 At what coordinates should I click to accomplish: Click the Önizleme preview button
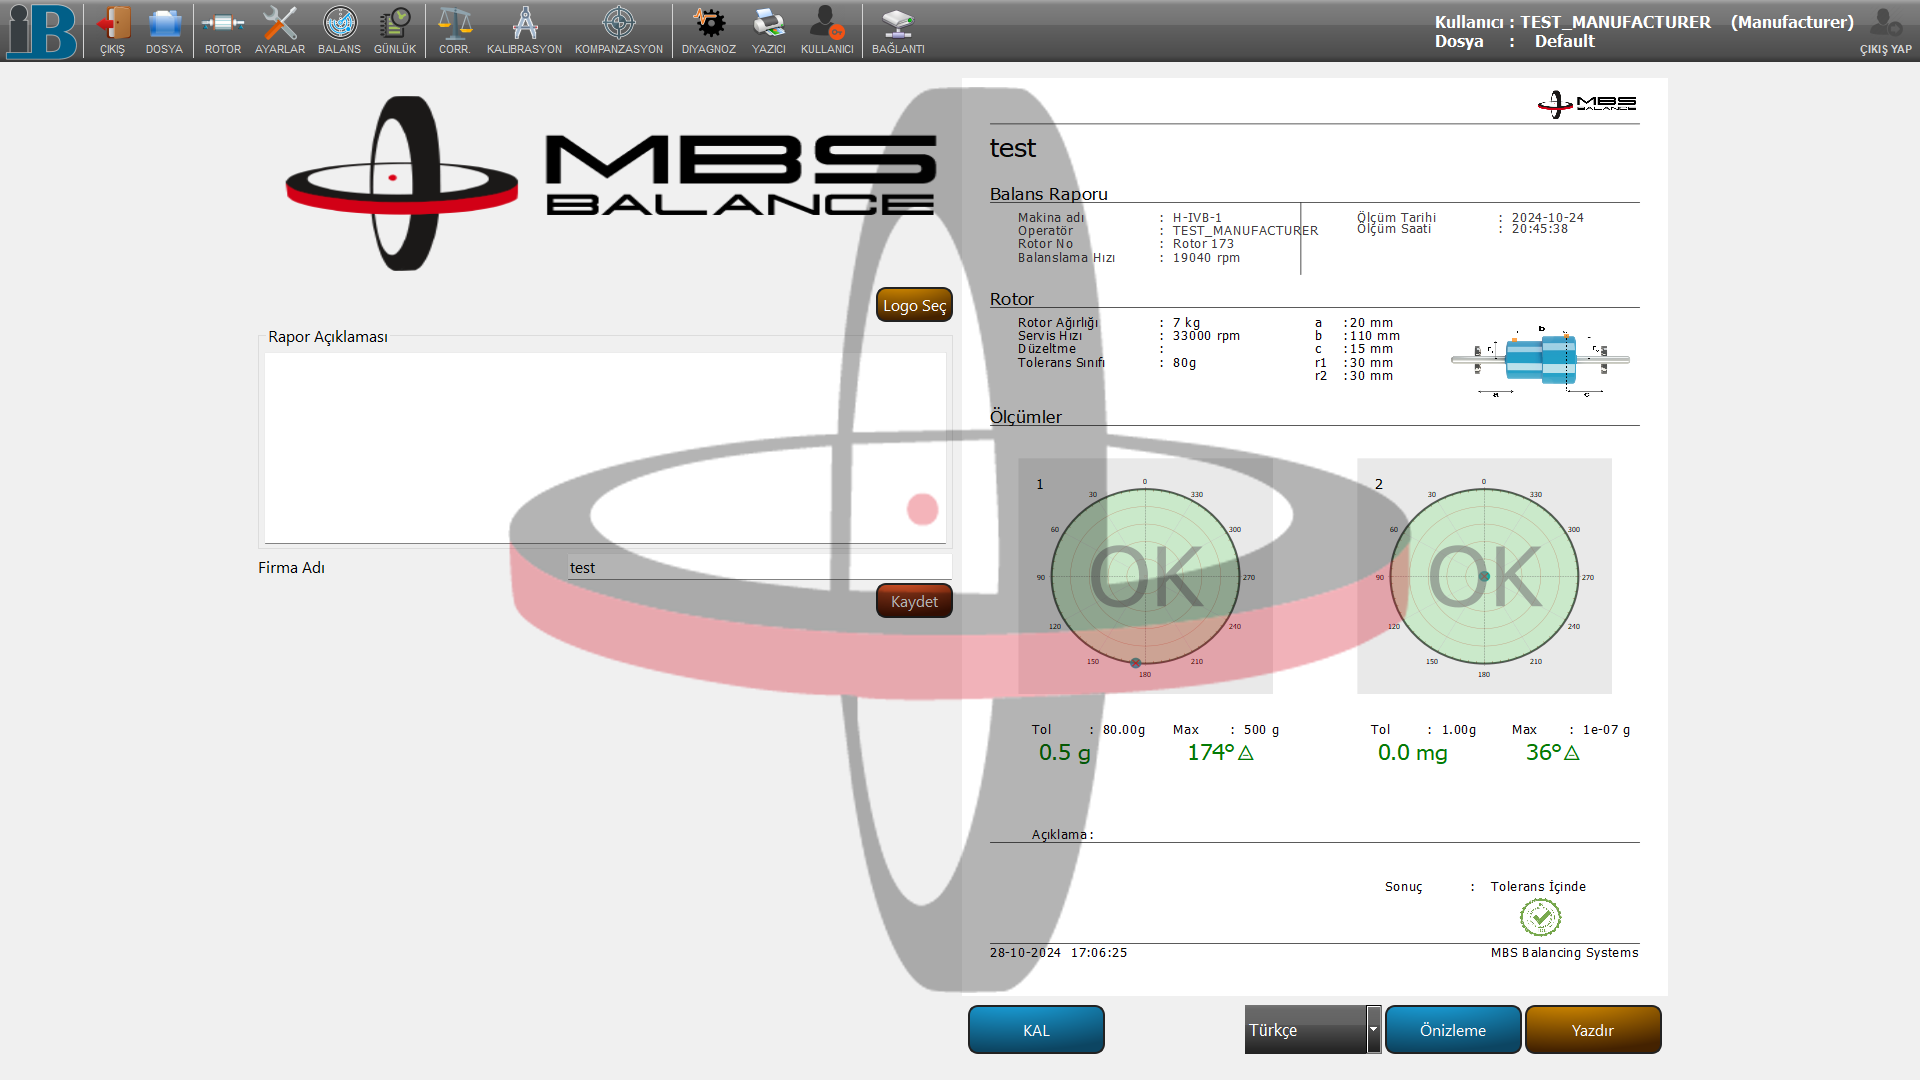pos(1452,1029)
